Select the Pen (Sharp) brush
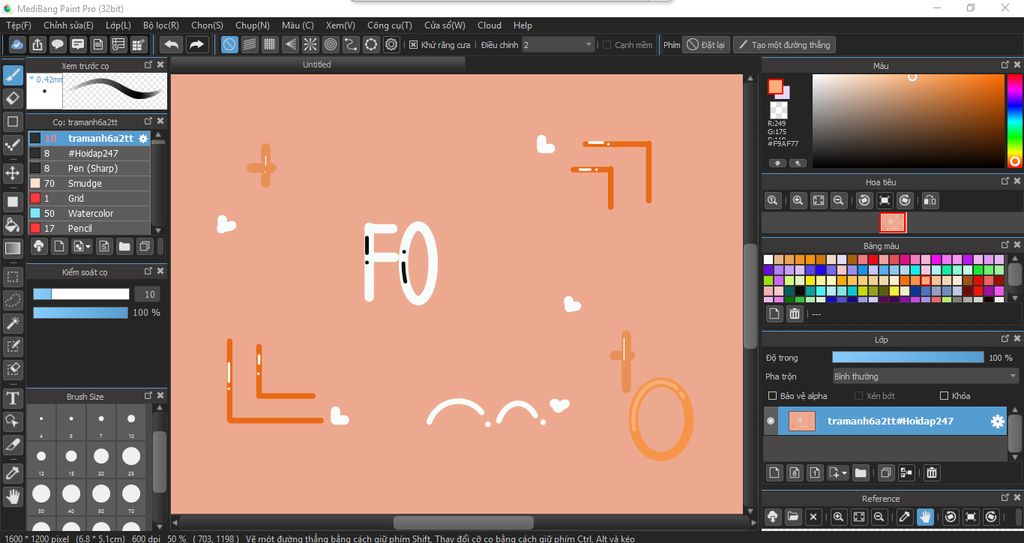This screenshot has width=1024, height=543. [x=89, y=168]
